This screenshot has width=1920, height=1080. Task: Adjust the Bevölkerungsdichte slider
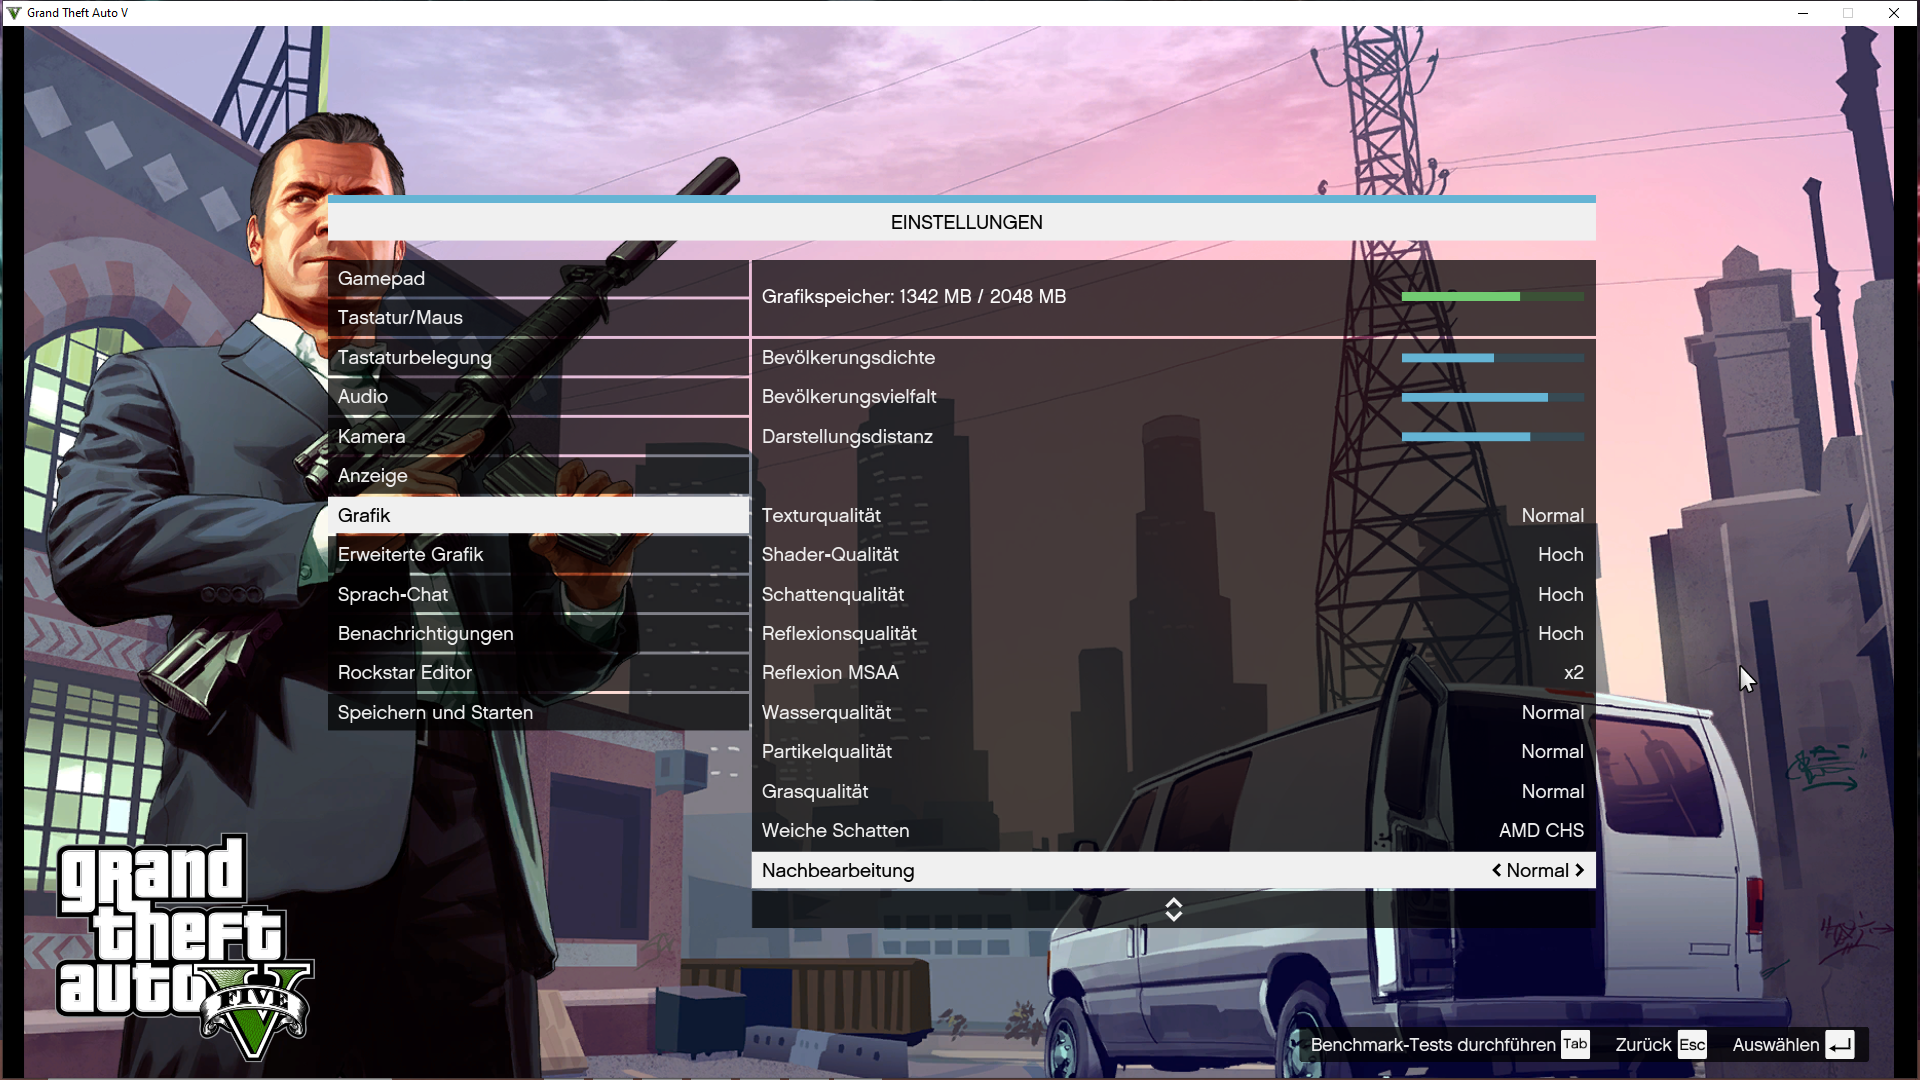point(1492,357)
